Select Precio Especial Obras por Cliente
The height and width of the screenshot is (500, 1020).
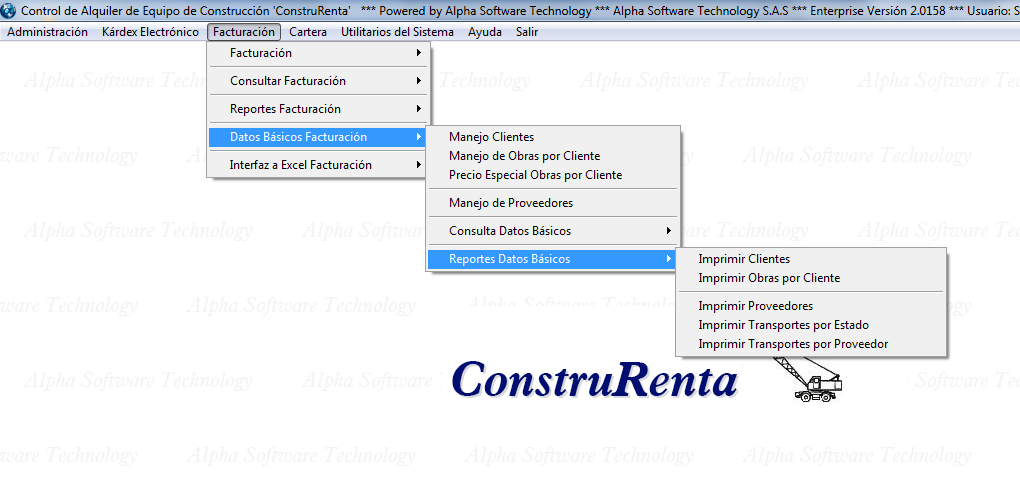[x=535, y=175]
